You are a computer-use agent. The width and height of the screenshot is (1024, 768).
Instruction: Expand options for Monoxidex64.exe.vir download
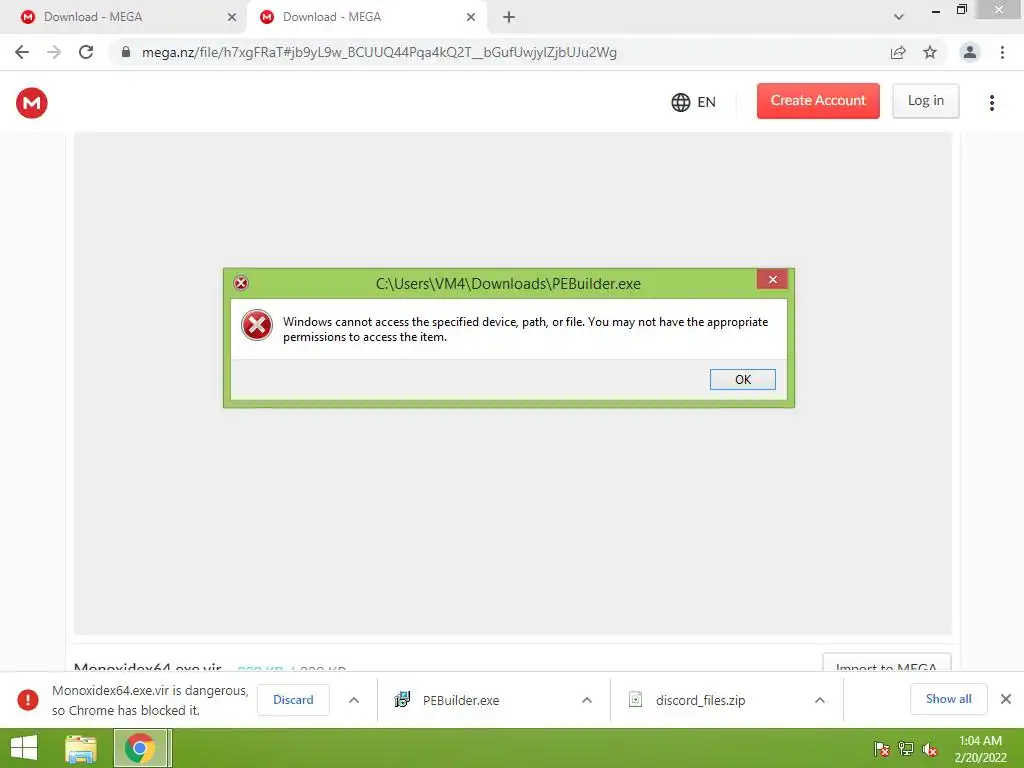tap(354, 700)
